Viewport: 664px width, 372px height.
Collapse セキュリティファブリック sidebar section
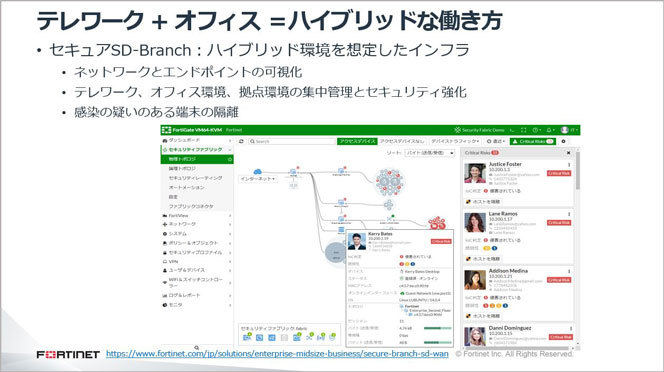pyautogui.click(x=197, y=150)
